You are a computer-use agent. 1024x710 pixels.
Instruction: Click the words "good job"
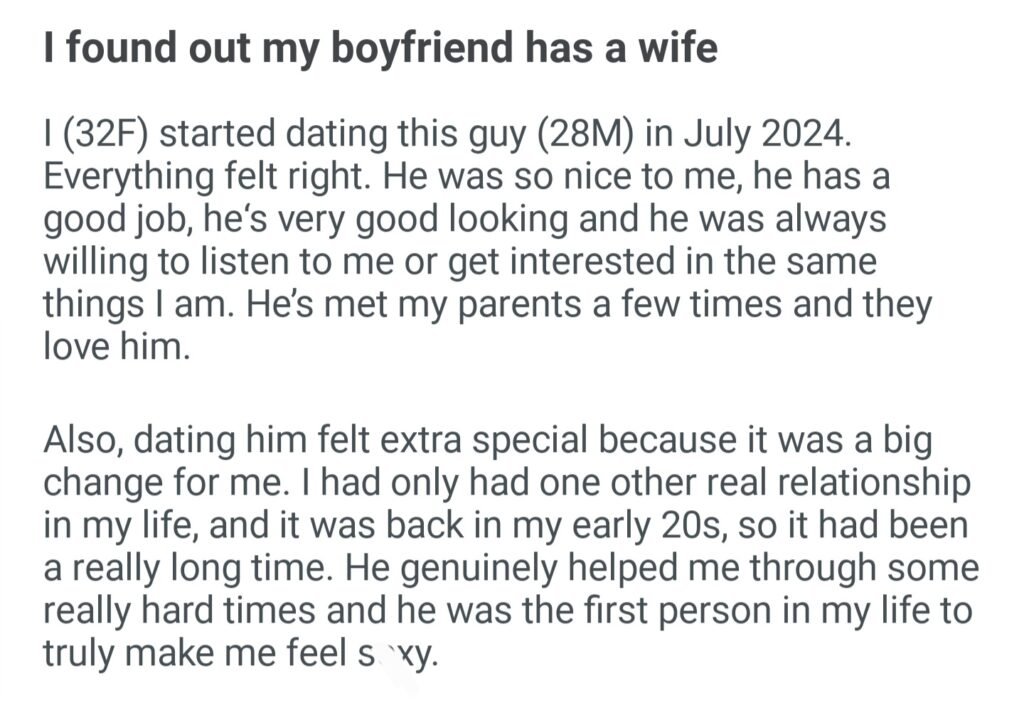pyautogui.click(x=114, y=223)
